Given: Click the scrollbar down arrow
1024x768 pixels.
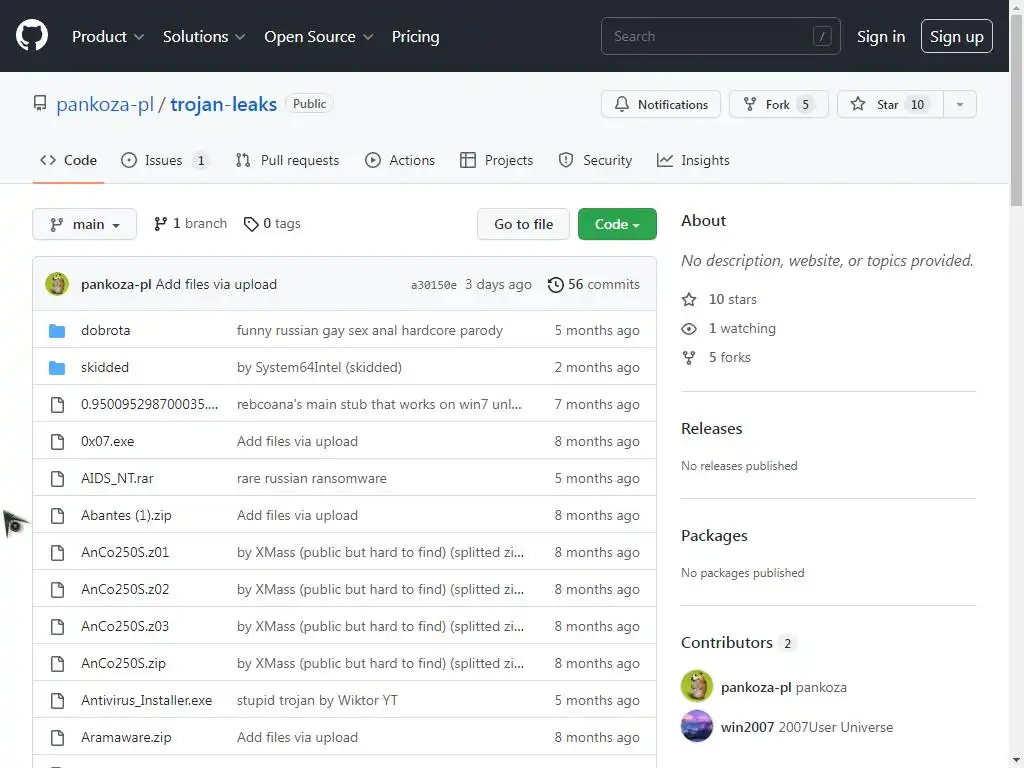Looking at the screenshot, I should 1017,761.
